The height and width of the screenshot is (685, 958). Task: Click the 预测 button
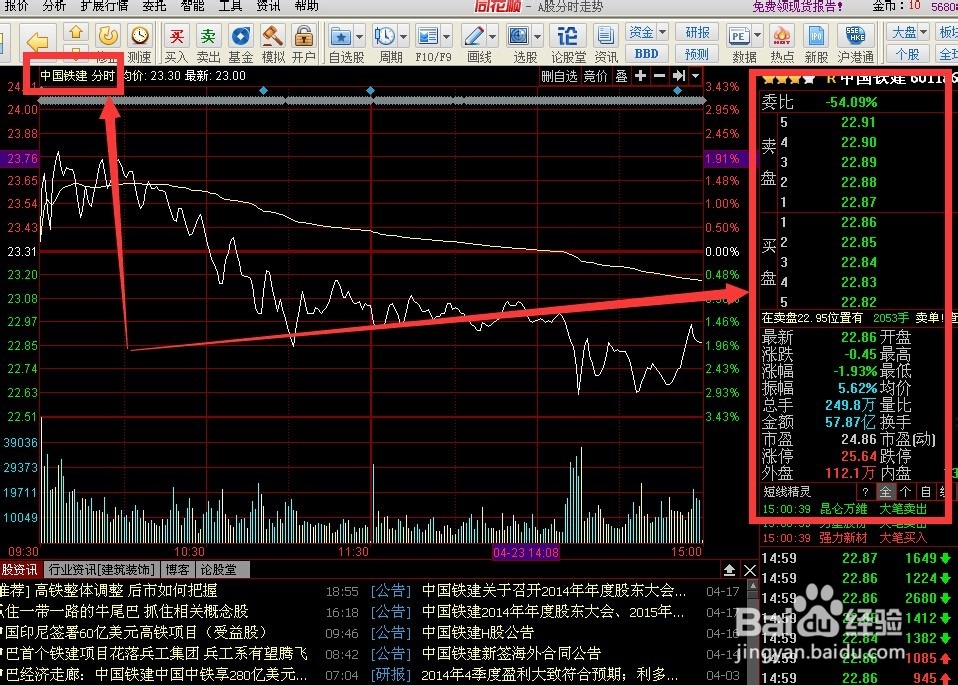click(697, 54)
